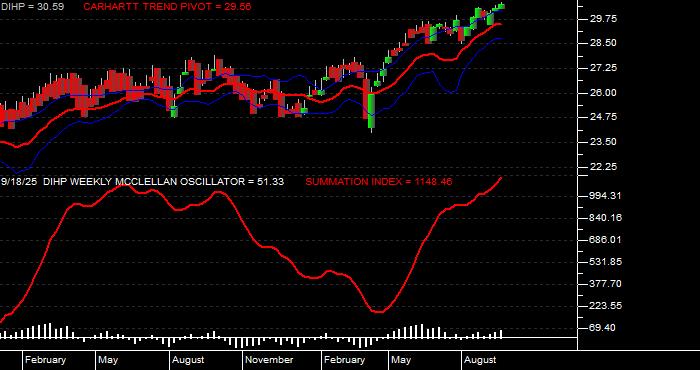Click the last oscillator histogram bar
This screenshot has width=700, height=370.
[501, 334]
